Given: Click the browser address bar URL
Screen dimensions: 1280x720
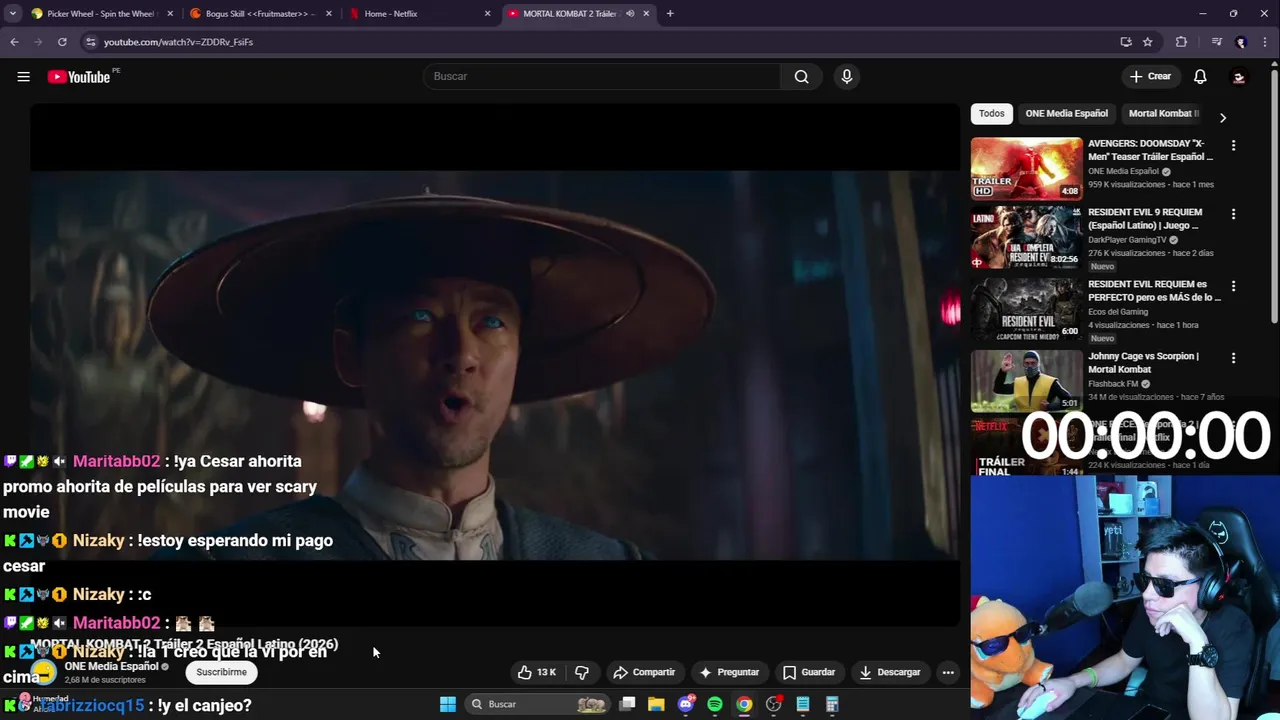Looking at the screenshot, I should point(178,42).
